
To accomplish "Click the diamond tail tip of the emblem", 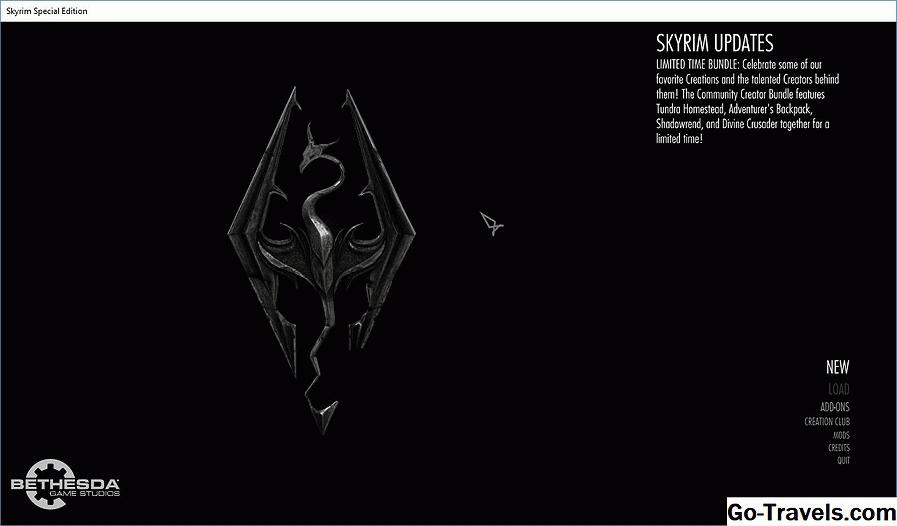I will click(324, 411).
